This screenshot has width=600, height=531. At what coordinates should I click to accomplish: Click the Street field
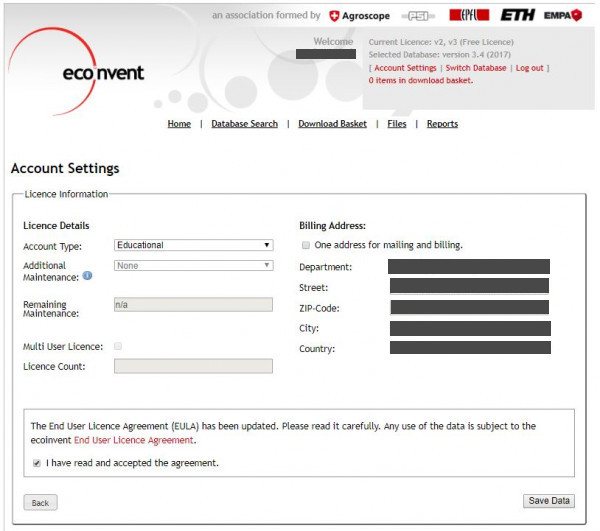point(469,286)
